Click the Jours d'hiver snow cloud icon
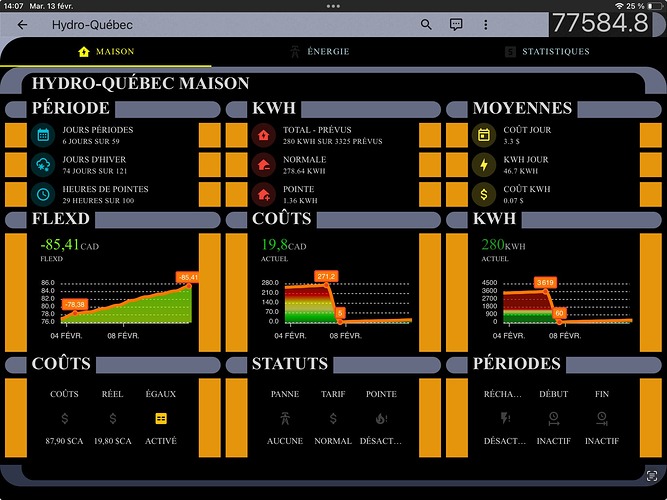Screen dimensions: 667x500 click(43, 165)
